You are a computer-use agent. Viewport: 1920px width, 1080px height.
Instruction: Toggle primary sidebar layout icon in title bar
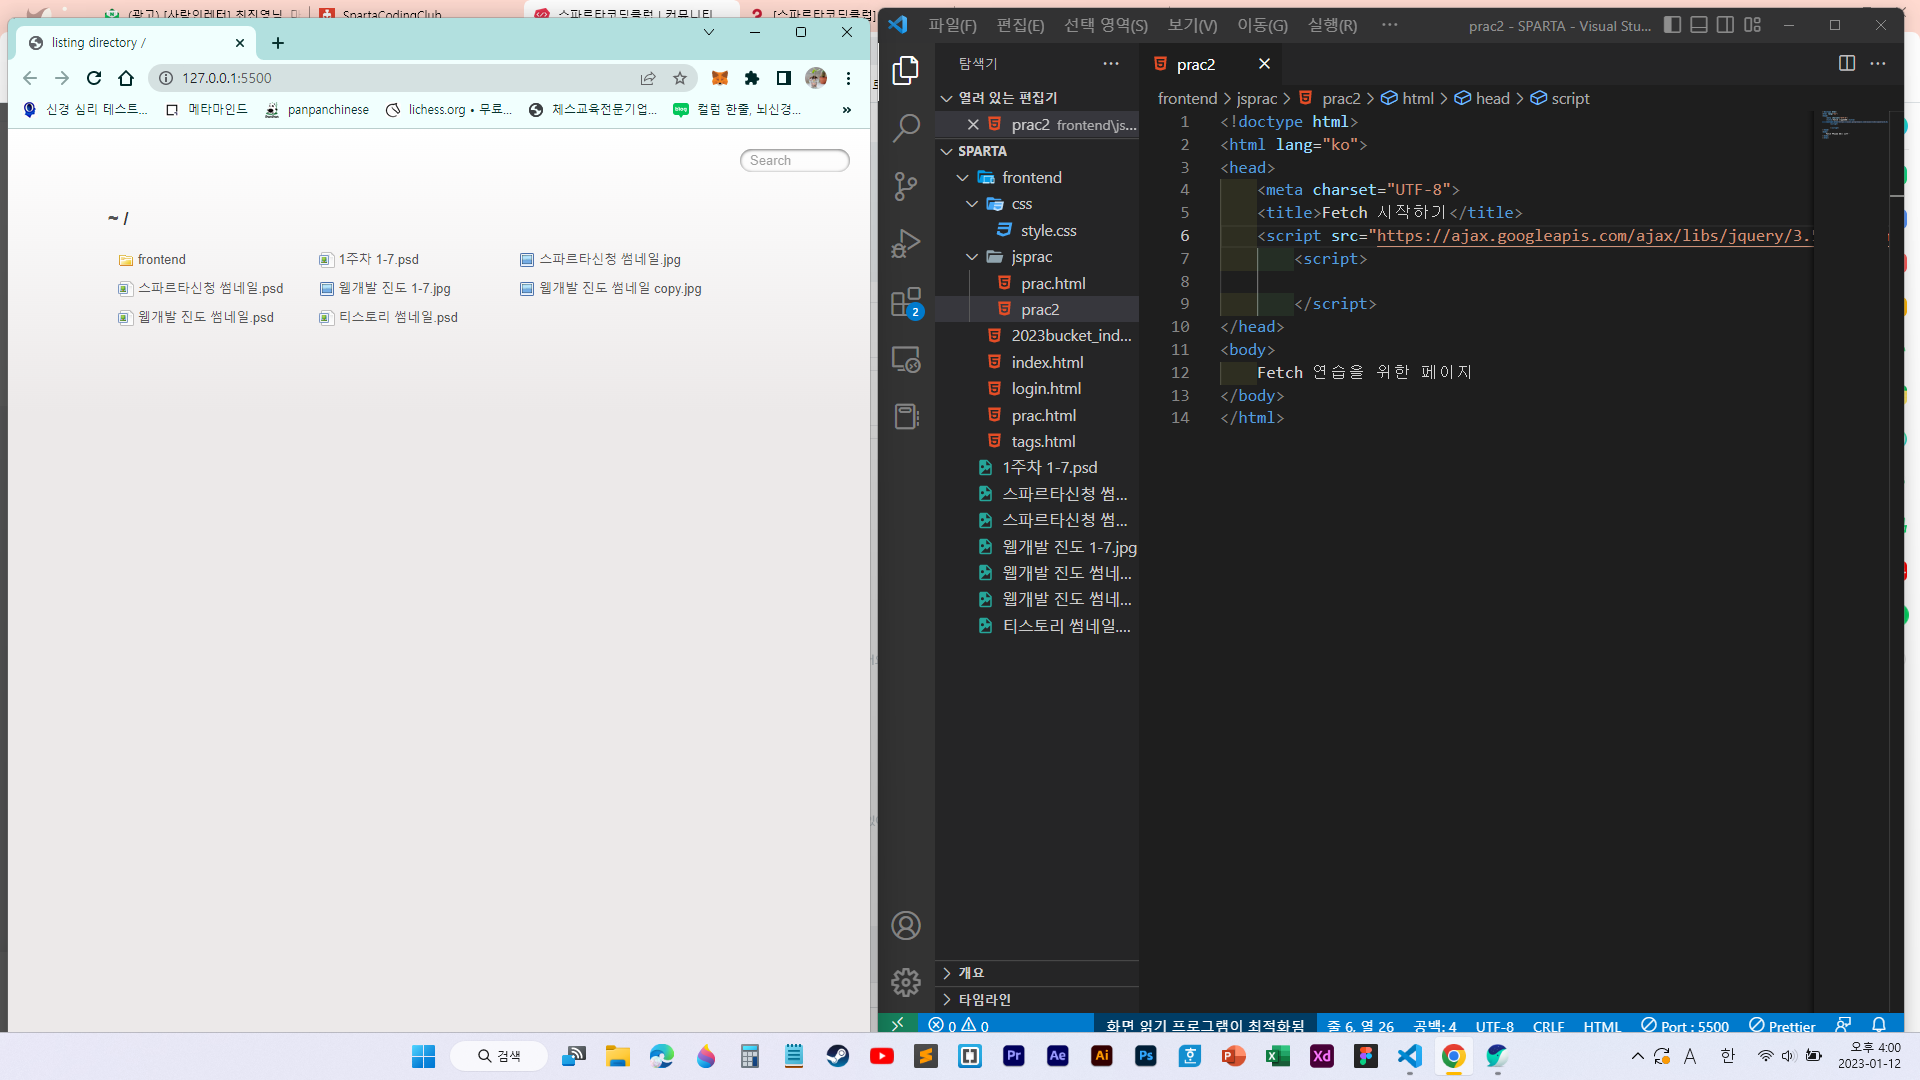coord(1672,25)
